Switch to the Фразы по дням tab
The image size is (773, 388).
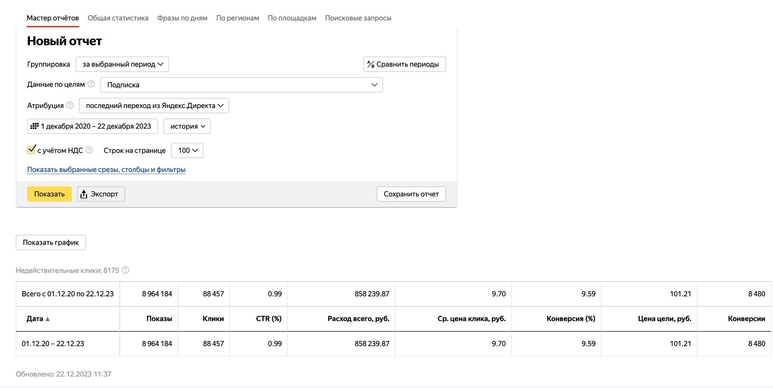(182, 18)
